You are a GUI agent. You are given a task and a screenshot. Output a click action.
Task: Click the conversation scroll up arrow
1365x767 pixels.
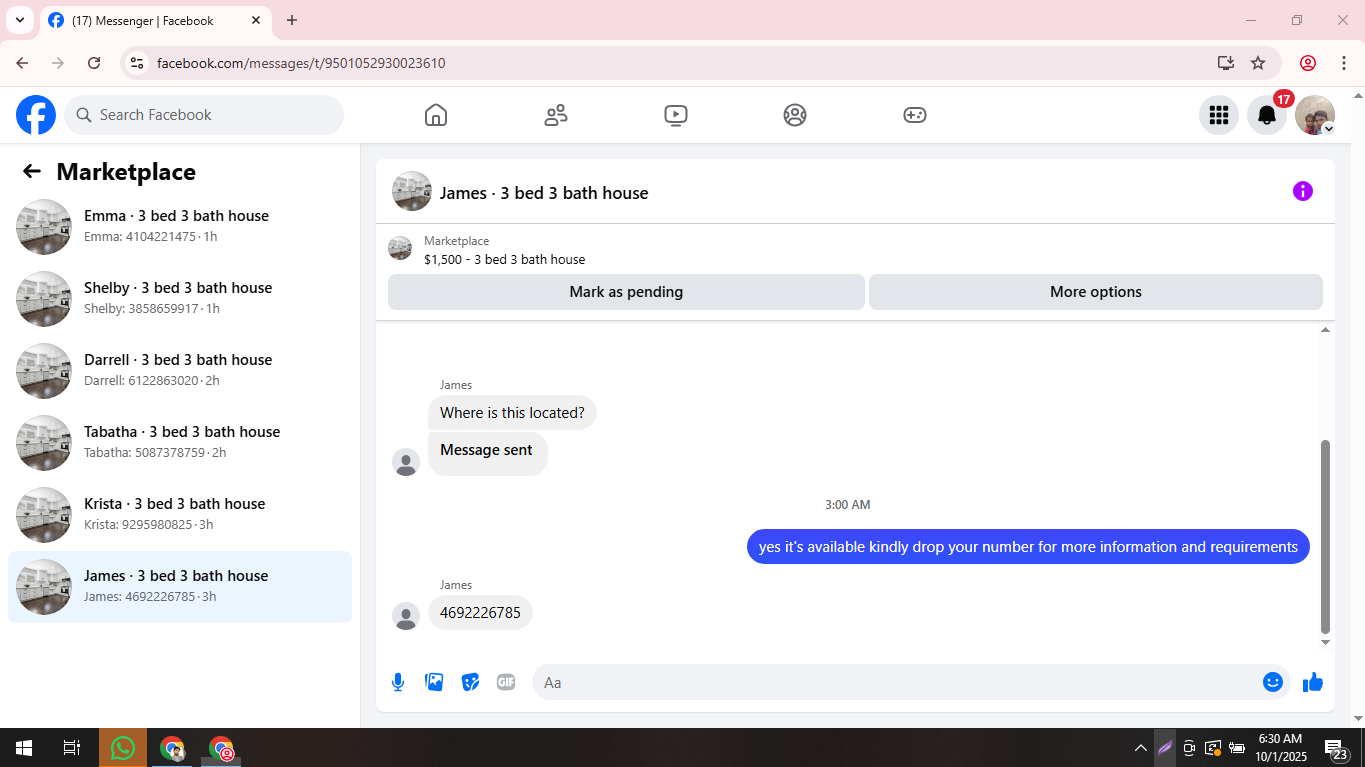click(x=1326, y=329)
